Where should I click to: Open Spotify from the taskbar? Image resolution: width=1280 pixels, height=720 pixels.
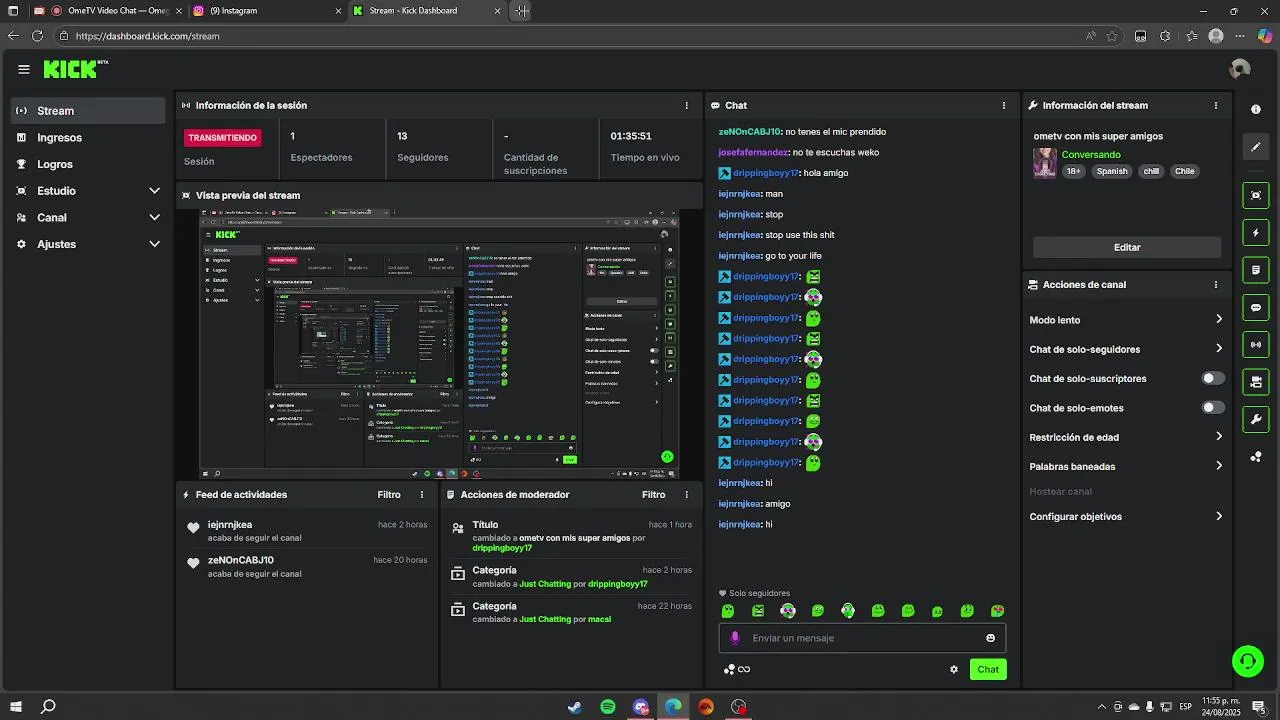(608, 707)
